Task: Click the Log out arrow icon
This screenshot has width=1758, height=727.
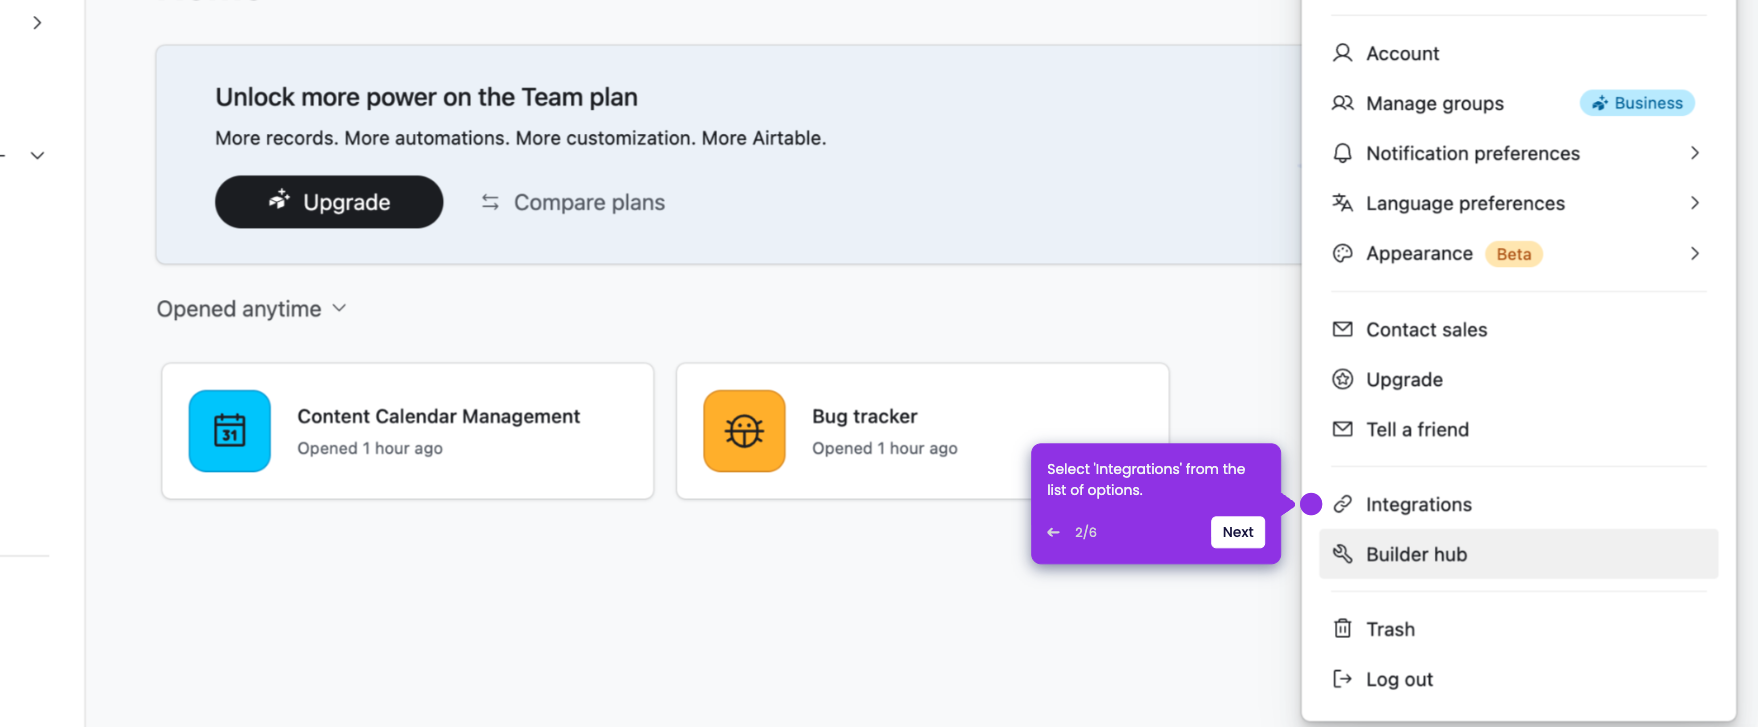Action: coord(1342,679)
